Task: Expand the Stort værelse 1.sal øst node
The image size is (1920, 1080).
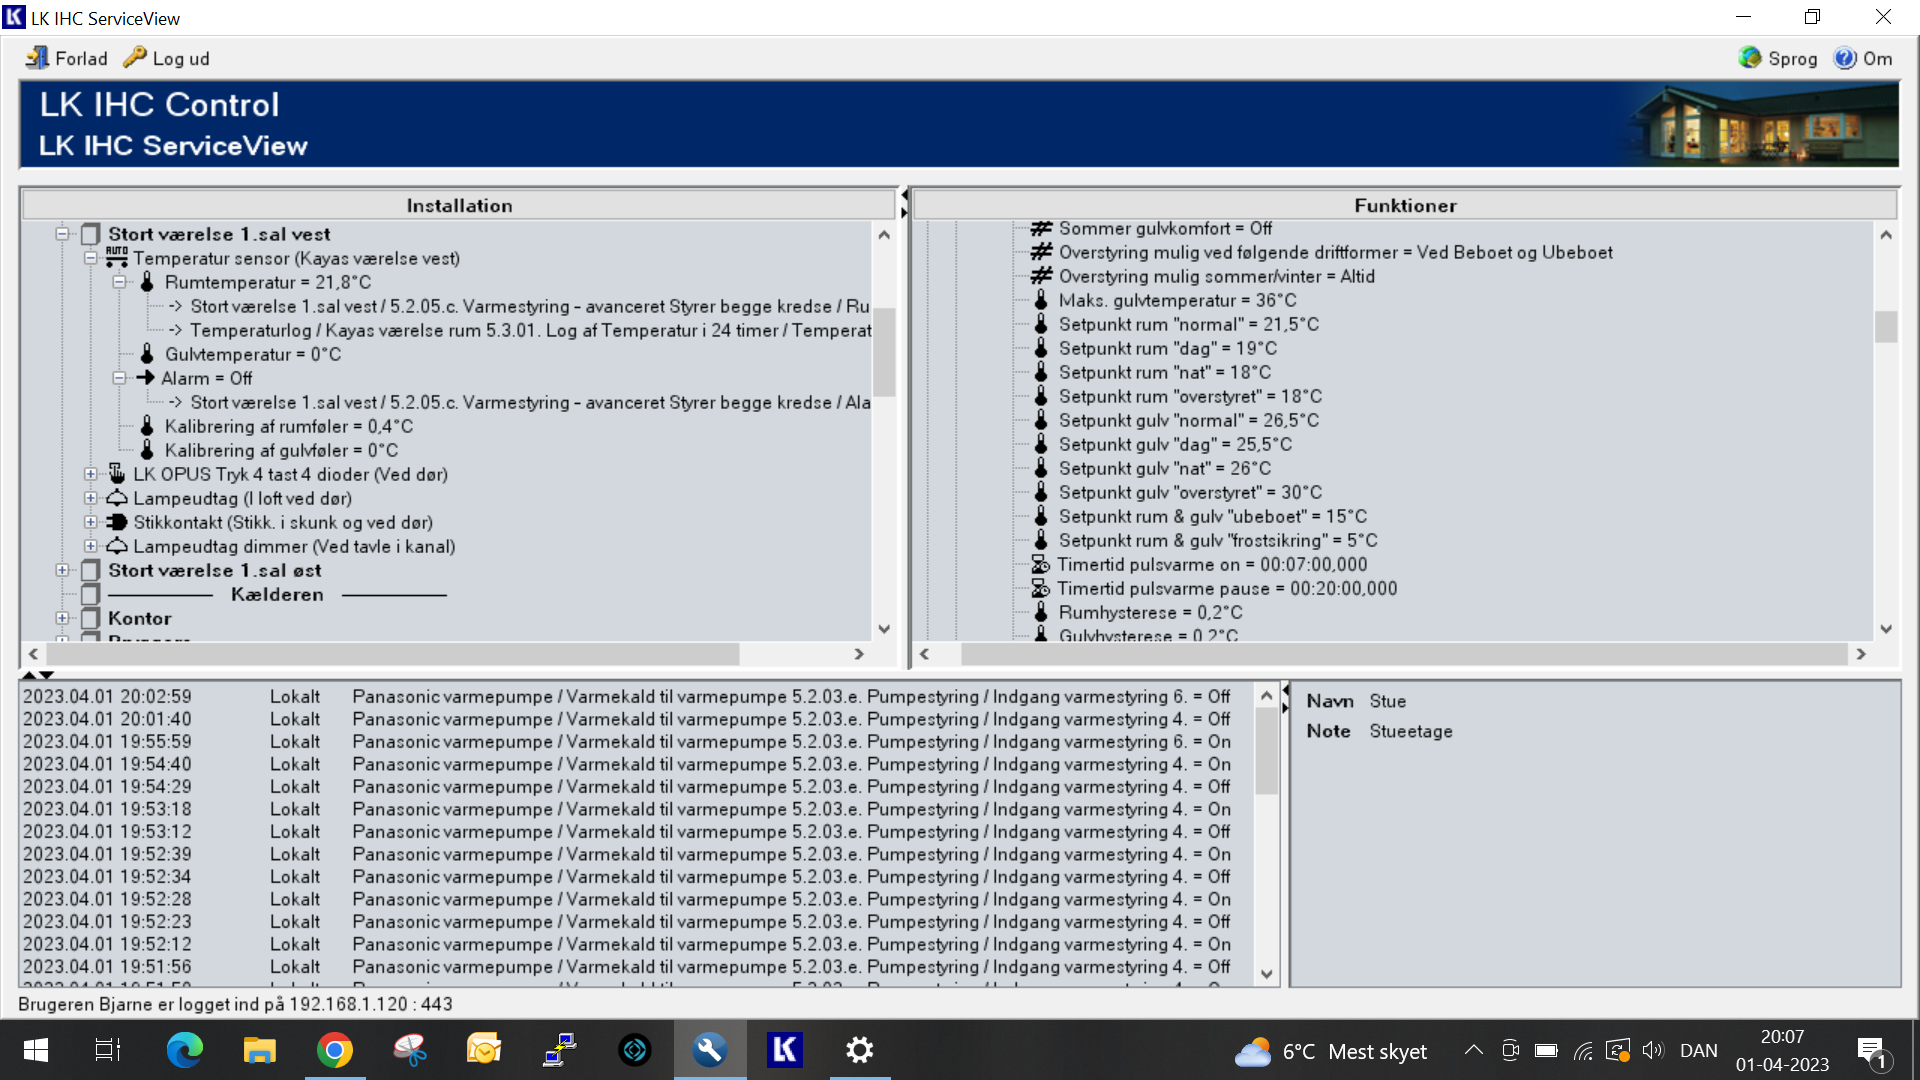Action: (62, 570)
